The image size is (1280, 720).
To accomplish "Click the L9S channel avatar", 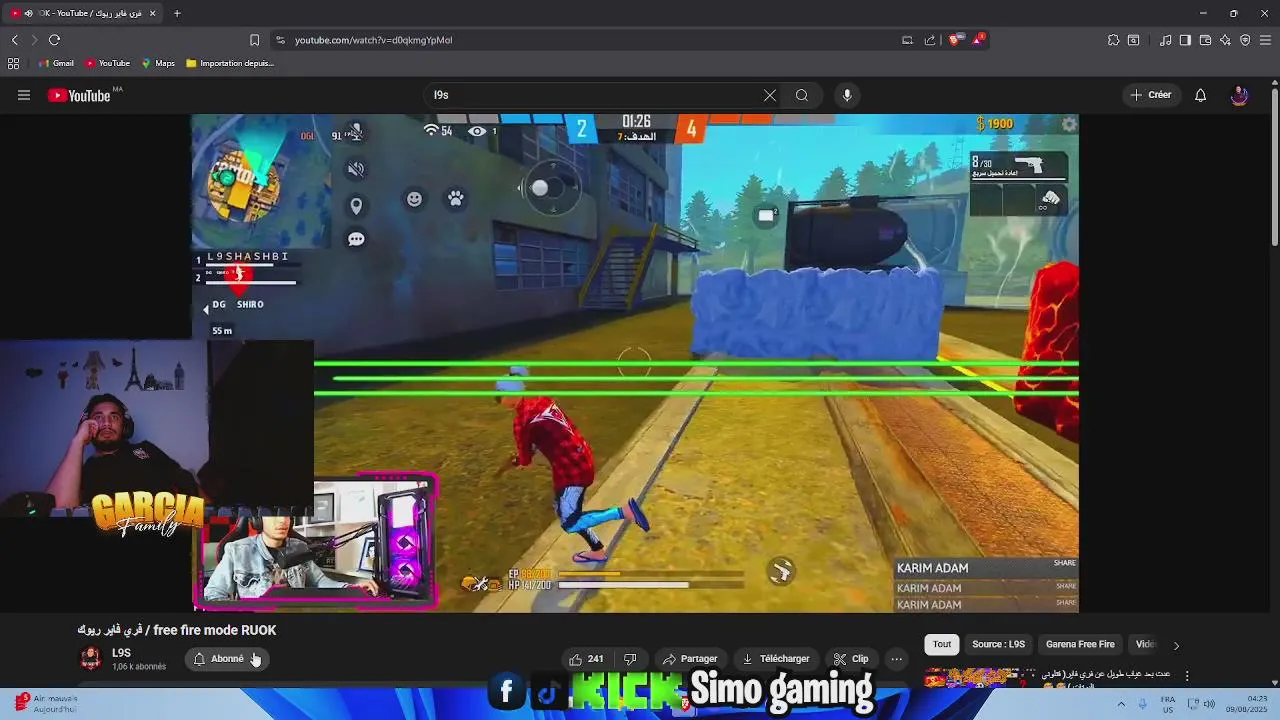I will coord(90,658).
